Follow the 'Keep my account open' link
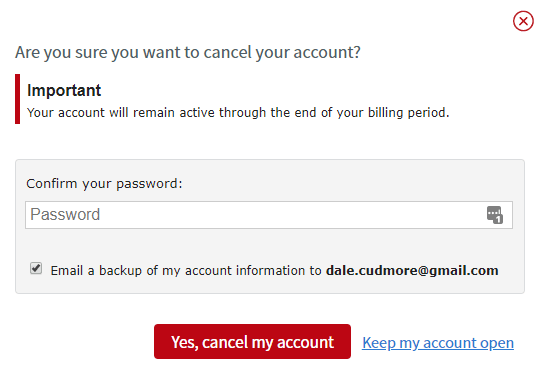 [x=438, y=343]
